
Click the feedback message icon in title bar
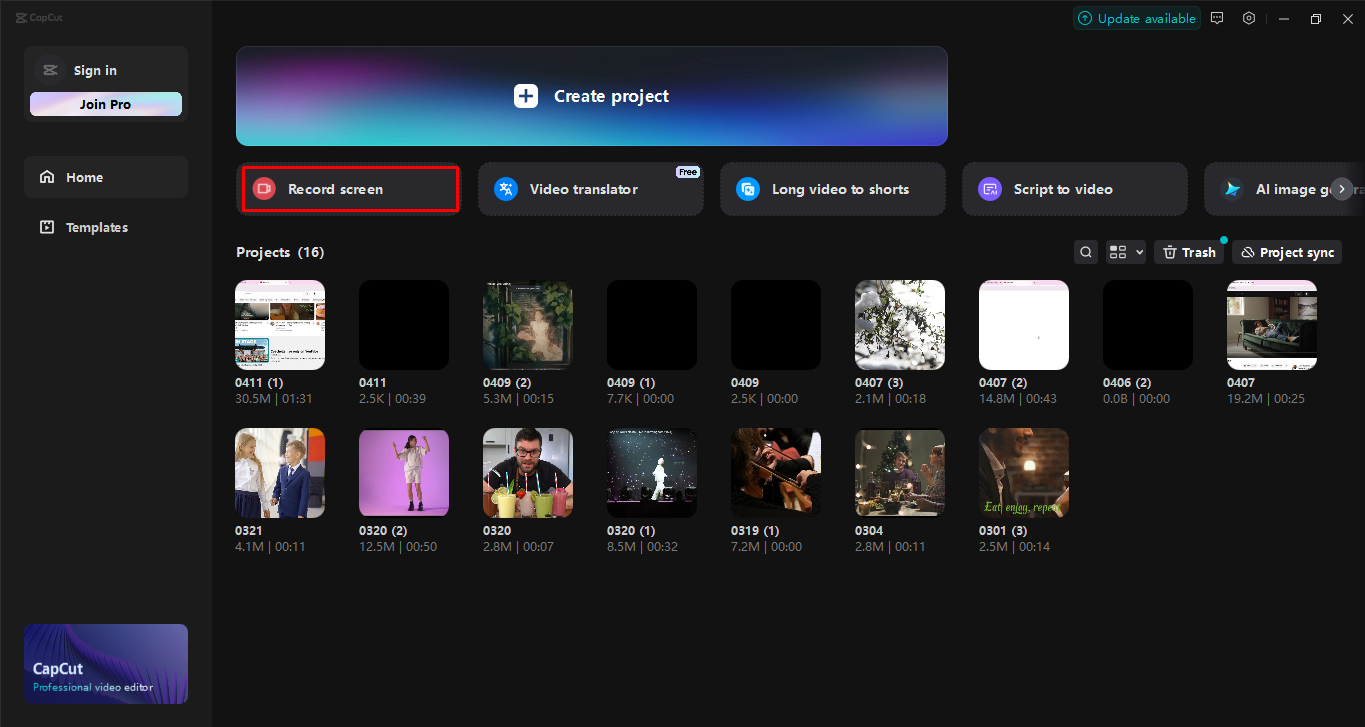click(1217, 18)
